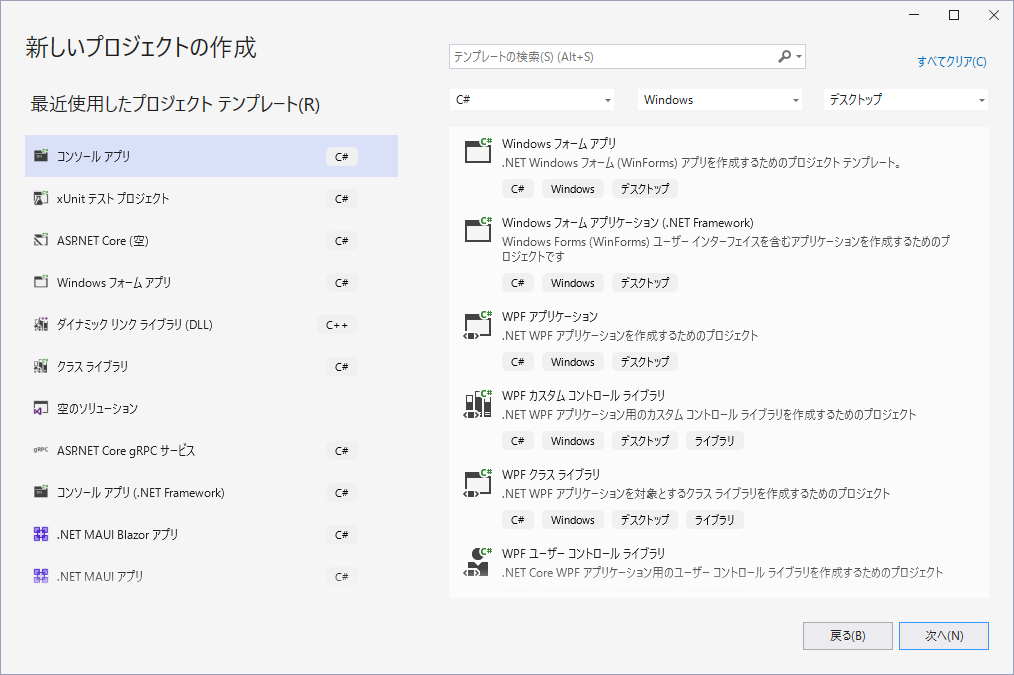Click the WPF カスタム コントロール ライブラリ icon

478,404
